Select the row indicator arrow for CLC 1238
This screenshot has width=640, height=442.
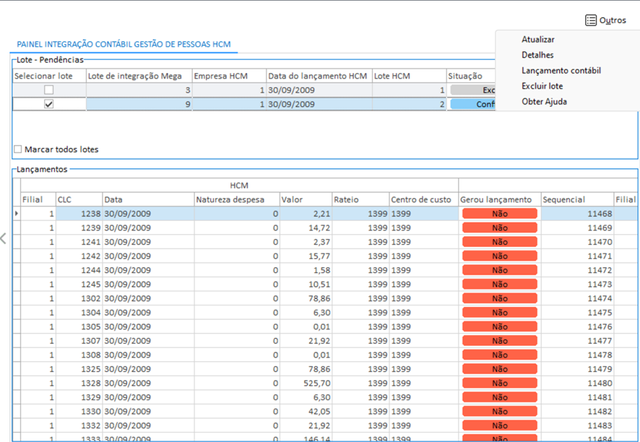point(16,214)
